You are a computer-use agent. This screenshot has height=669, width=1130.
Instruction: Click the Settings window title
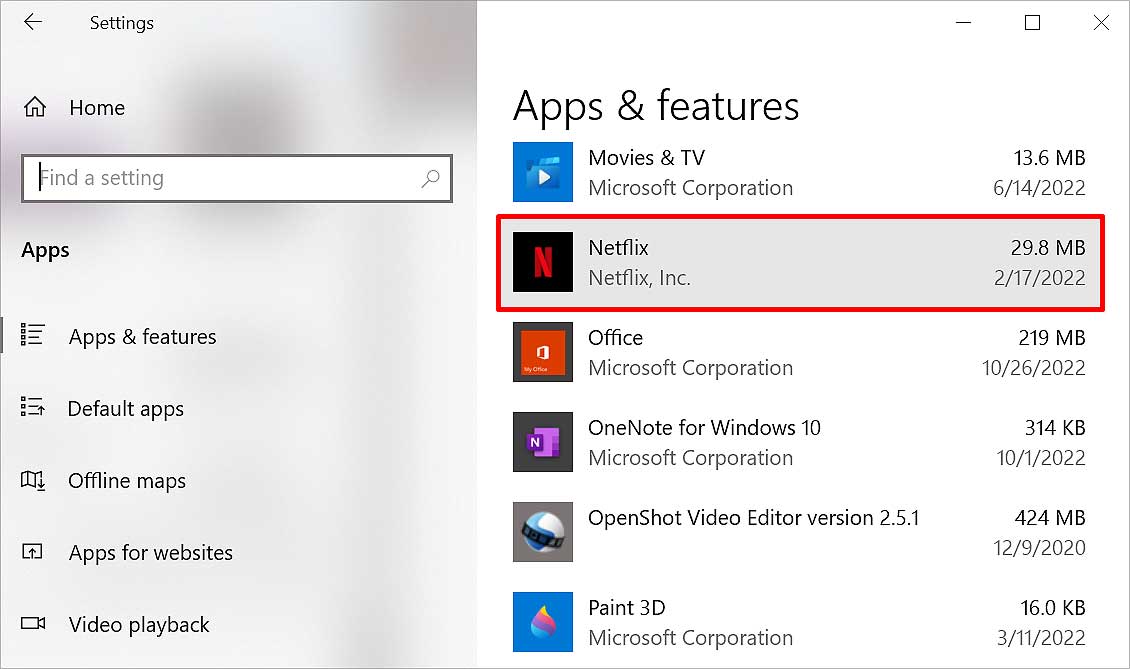[122, 23]
